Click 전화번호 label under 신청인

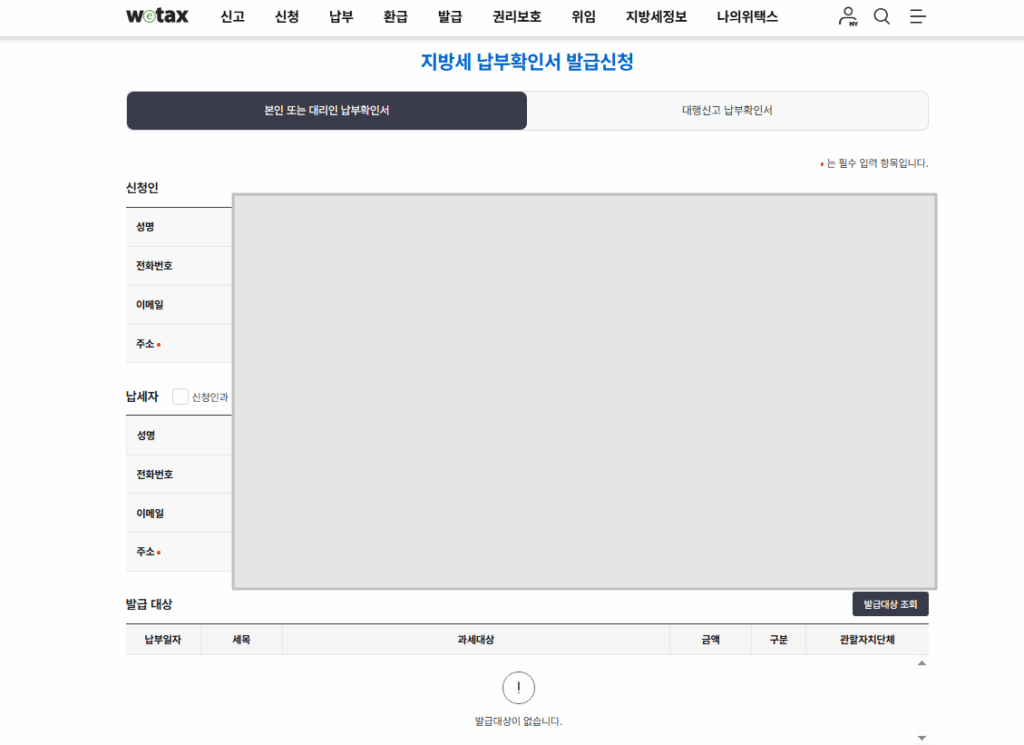[154, 266]
